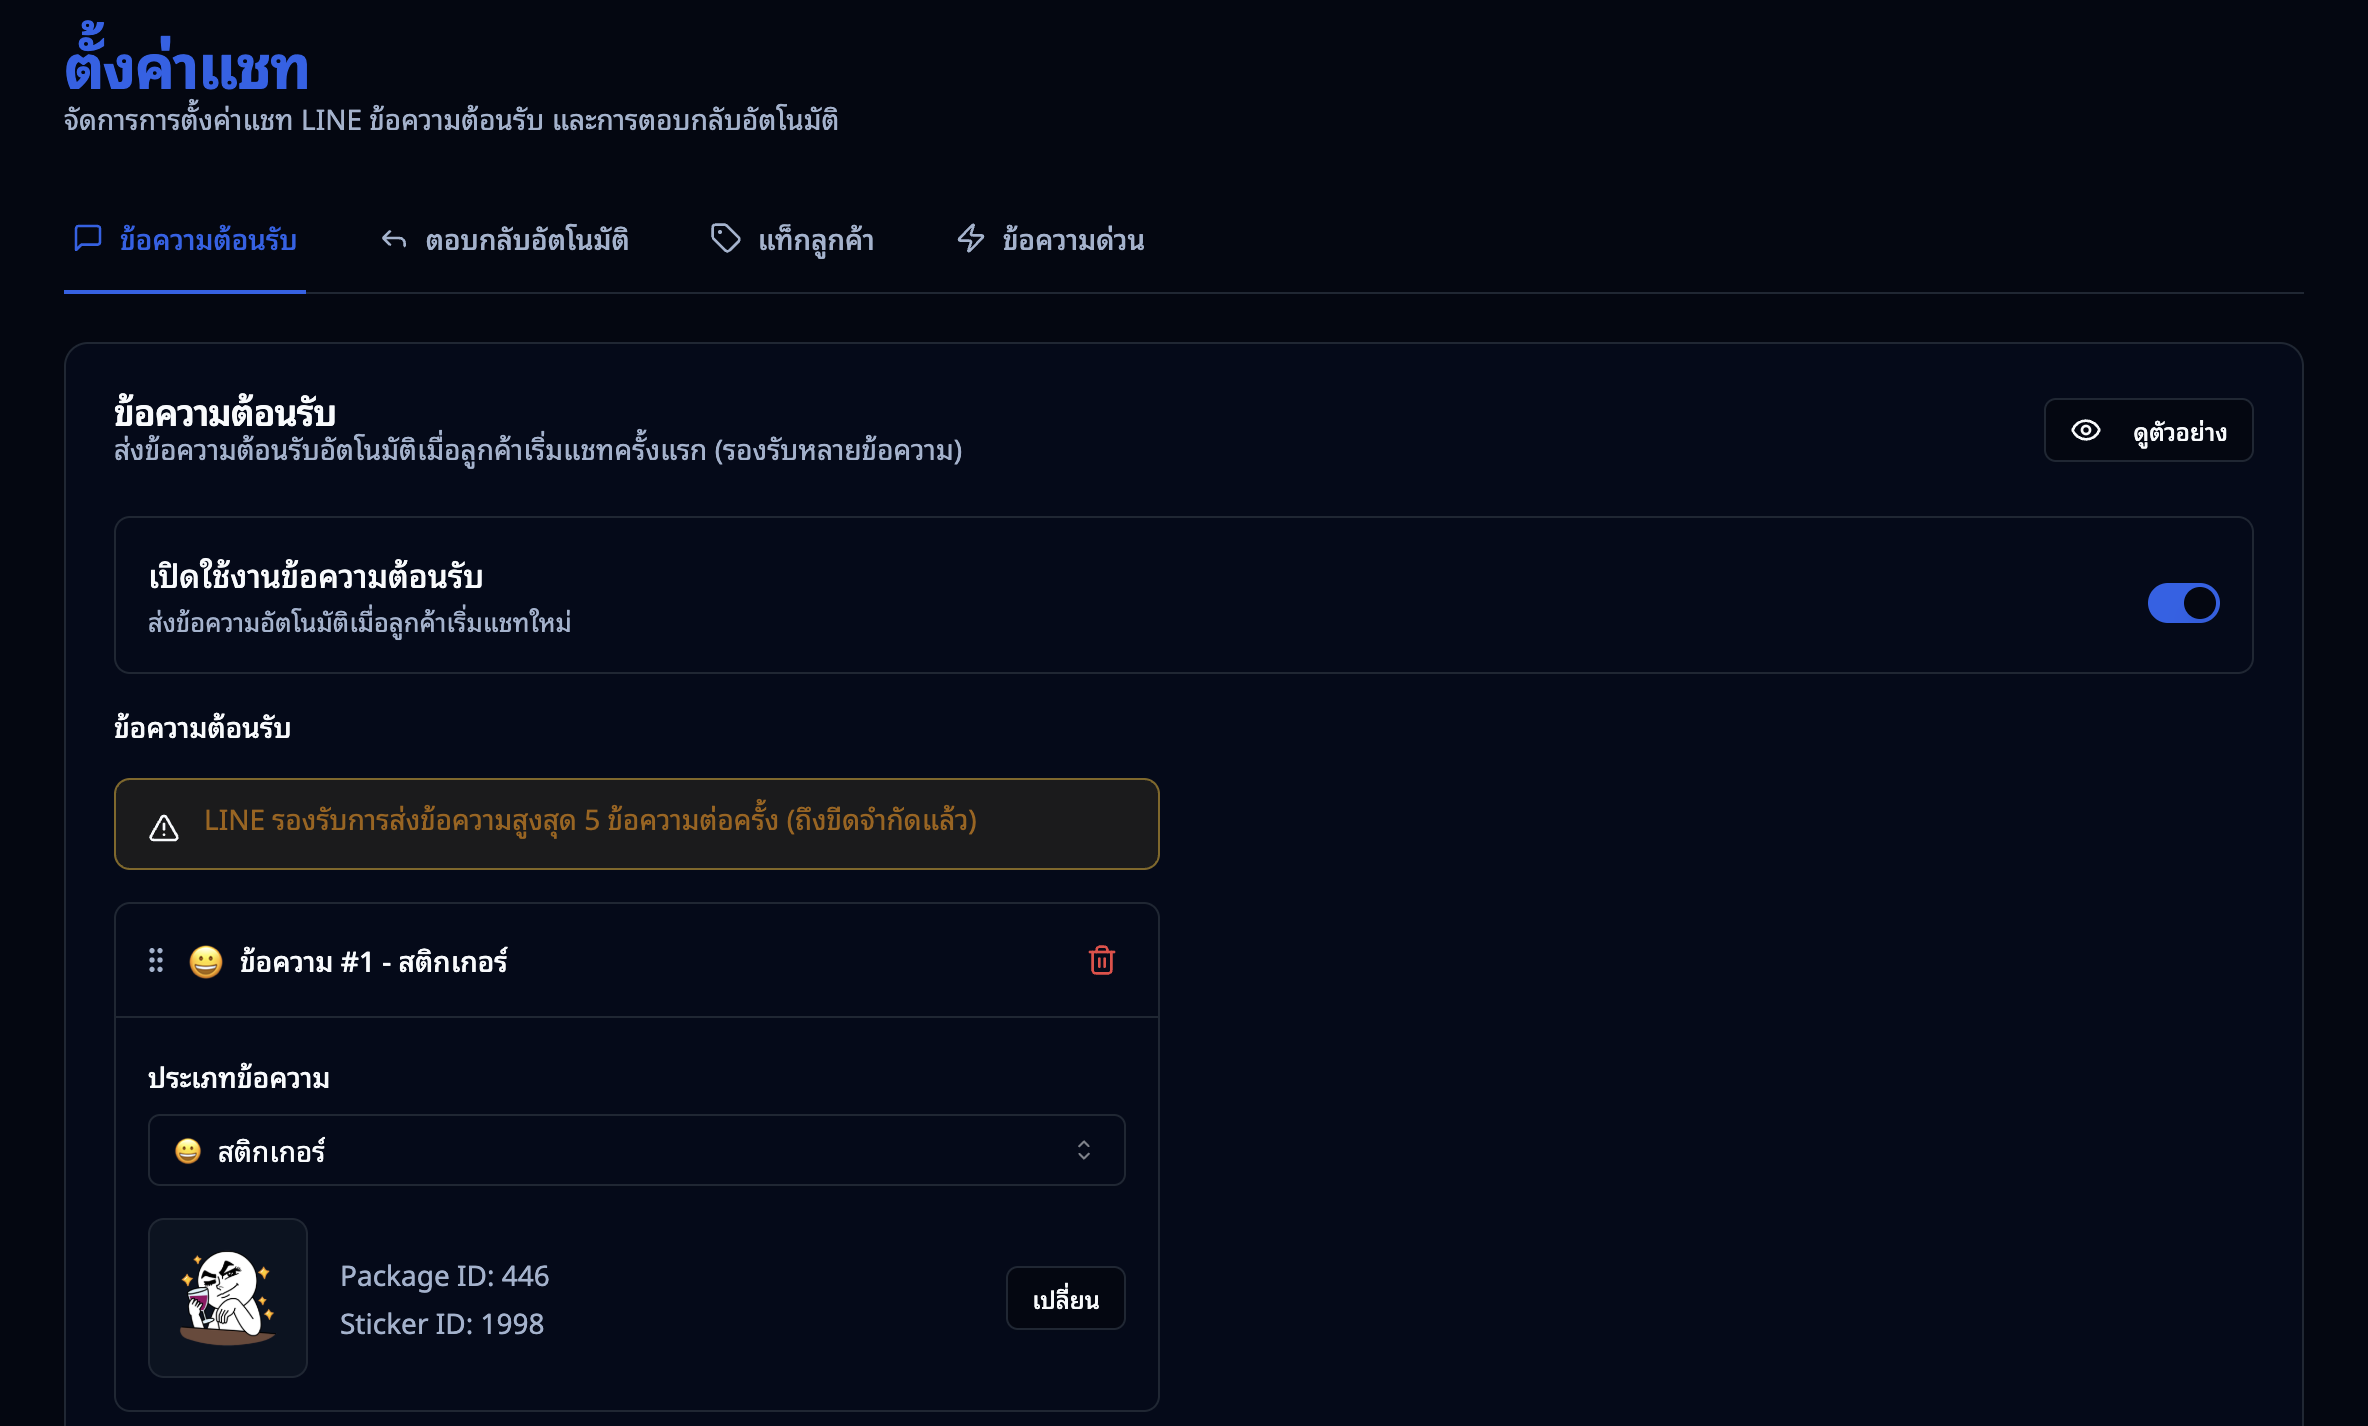Image resolution: width=2368 pixels, height=1426 pixels.
Task: Click the ดูตัวอย่าง preview button
Action: tap(2148, 430)
